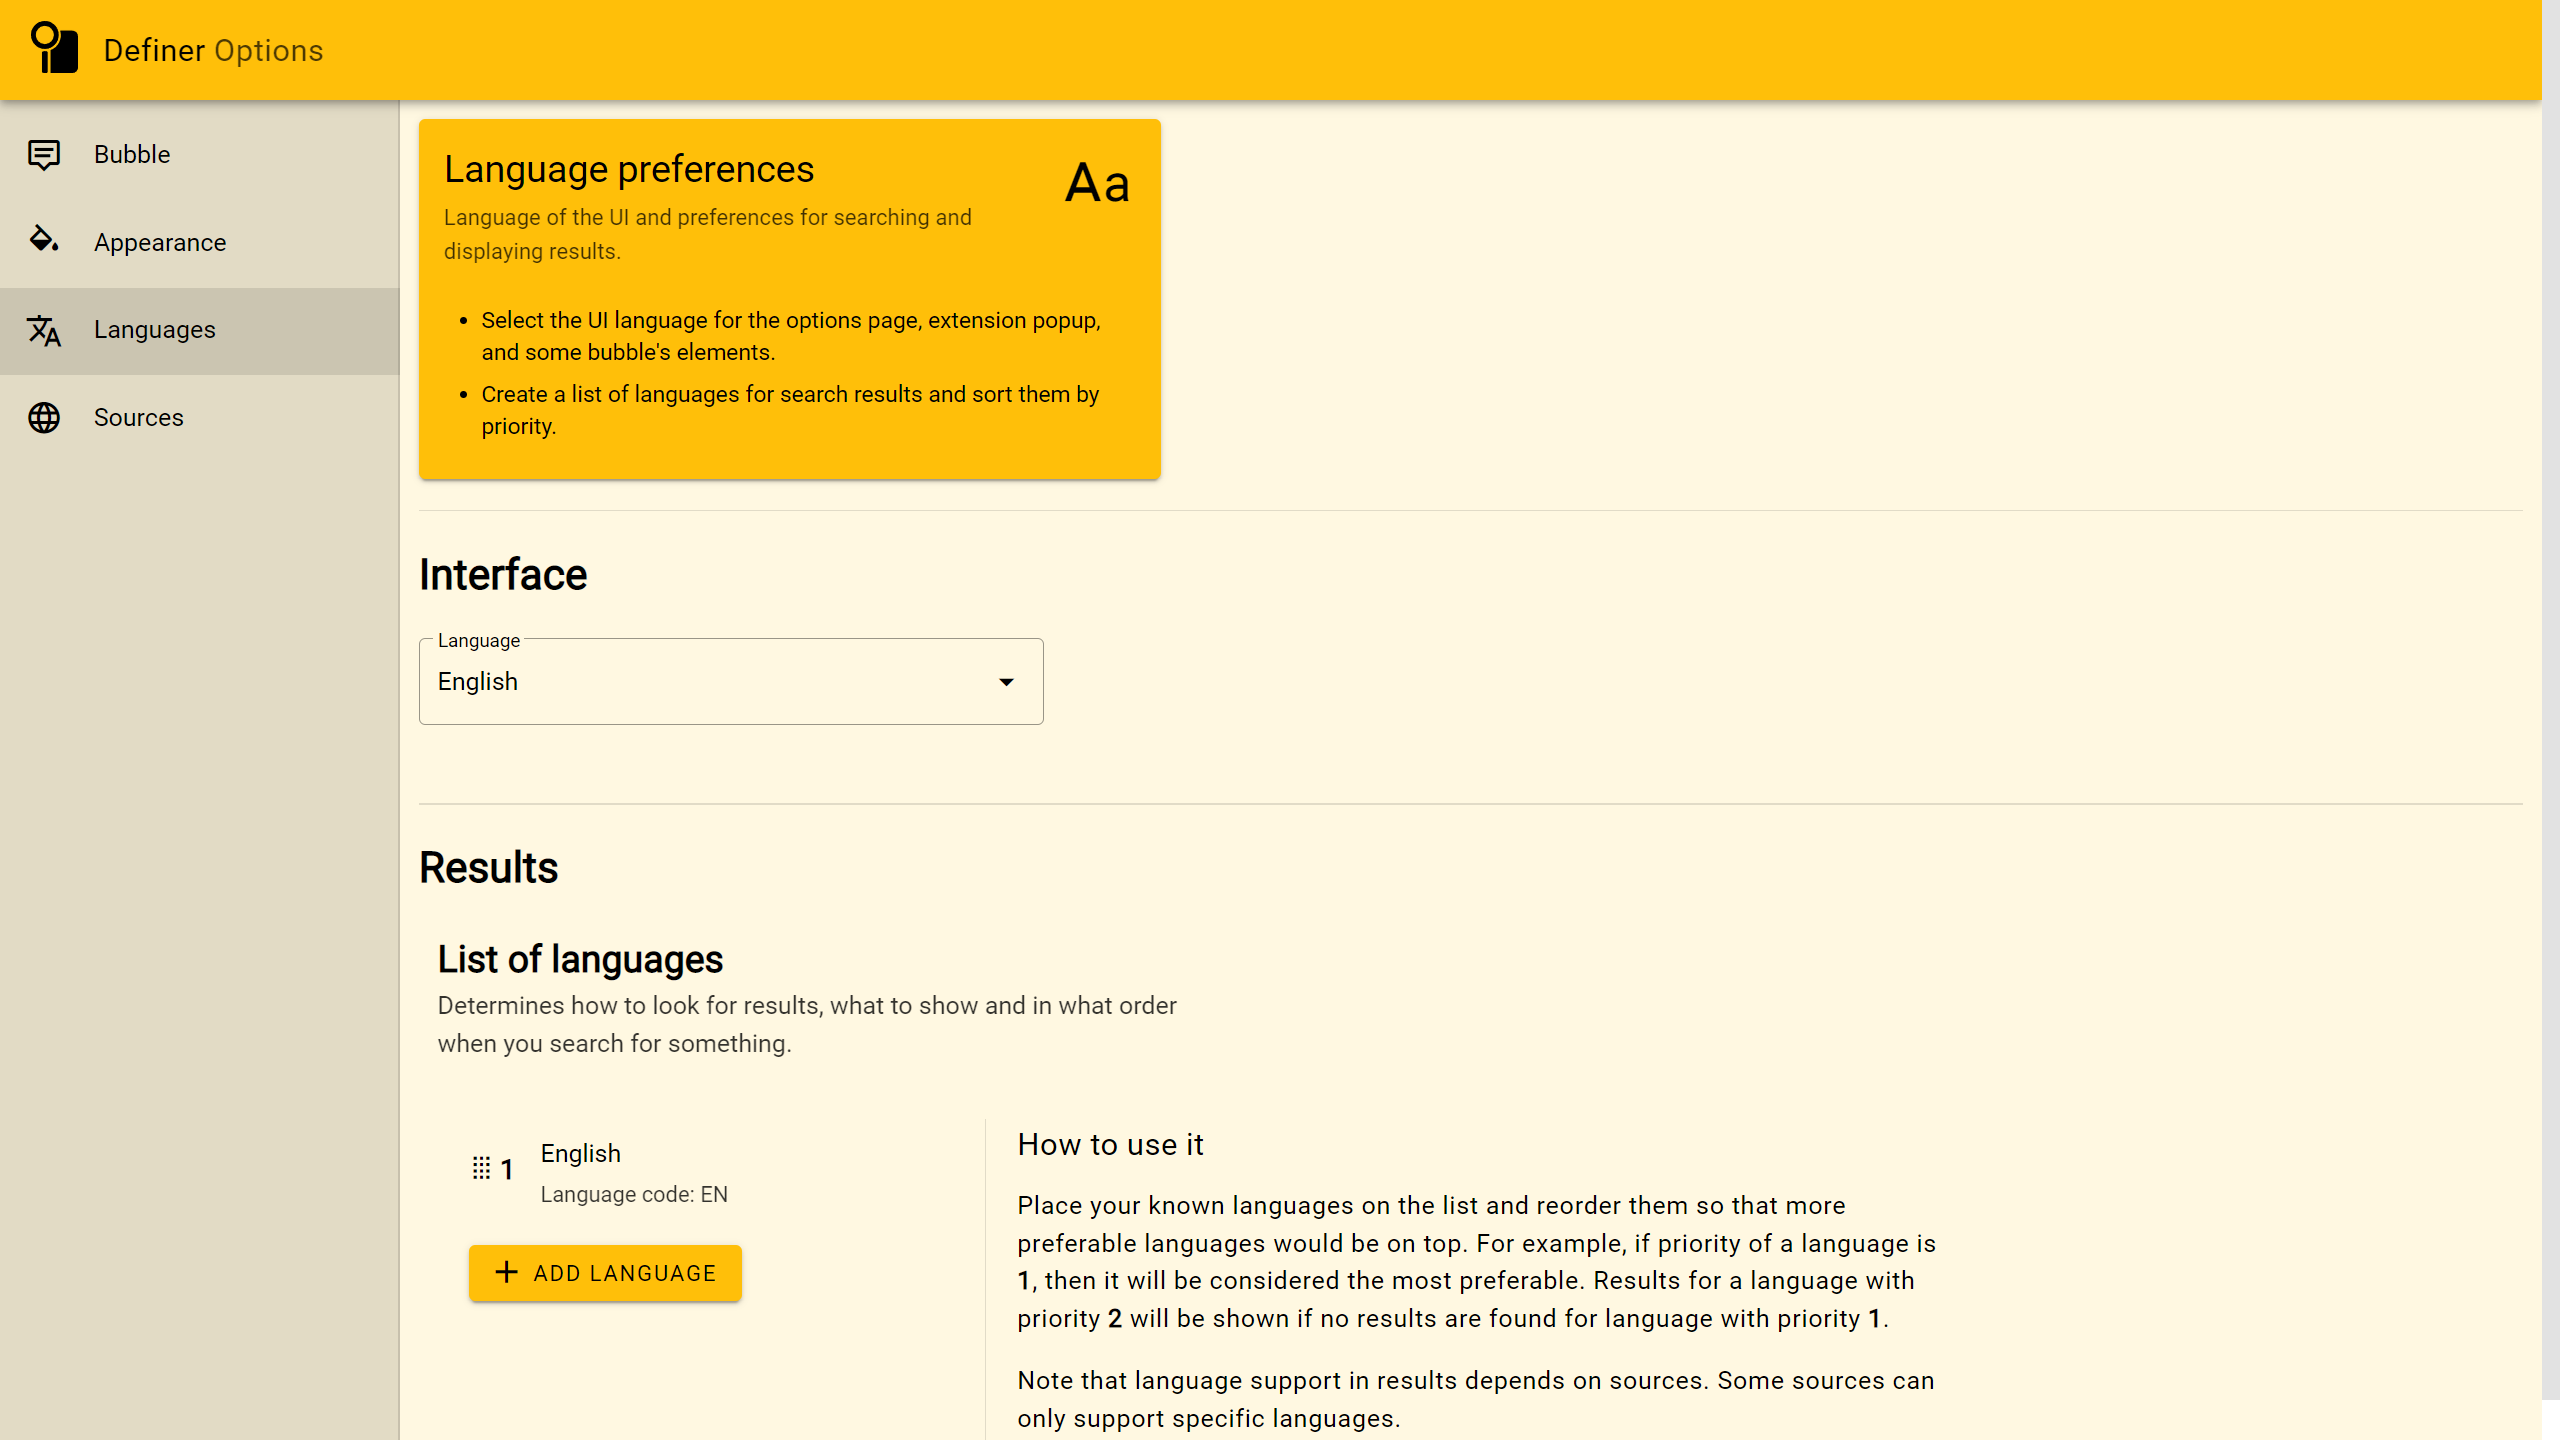Click the vertical page scrollbar
The image size is (2560, 1440).
tap(2550, 700)
